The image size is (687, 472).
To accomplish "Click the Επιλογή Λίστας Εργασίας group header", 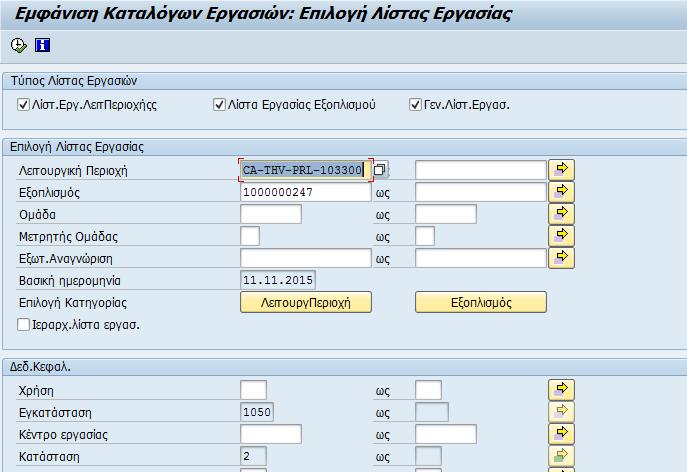I will [x=77, y=147].
